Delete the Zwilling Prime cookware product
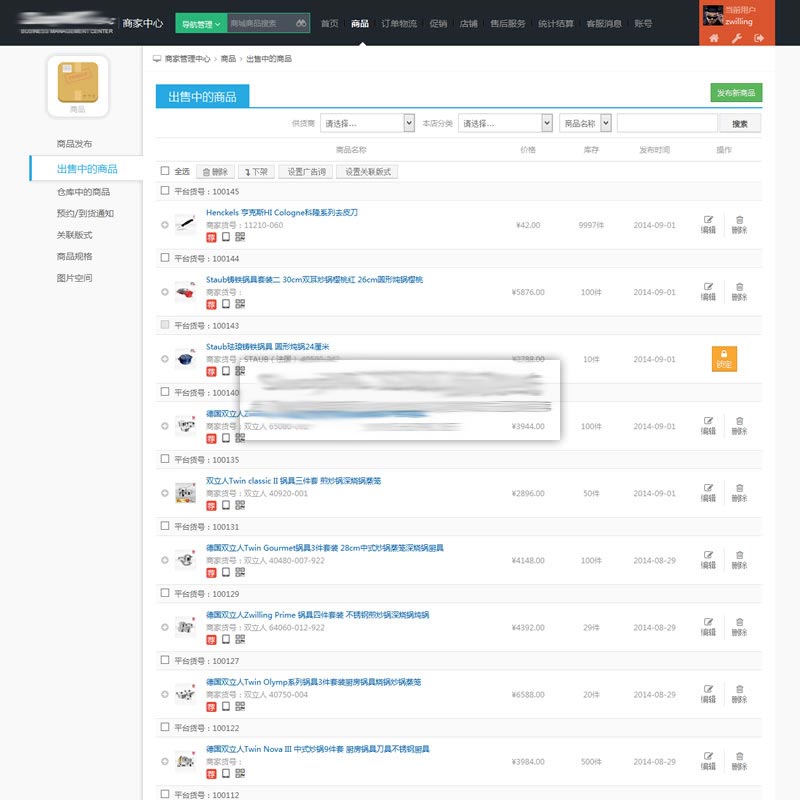Screen dimensions: 800x800 pos(739,627)
